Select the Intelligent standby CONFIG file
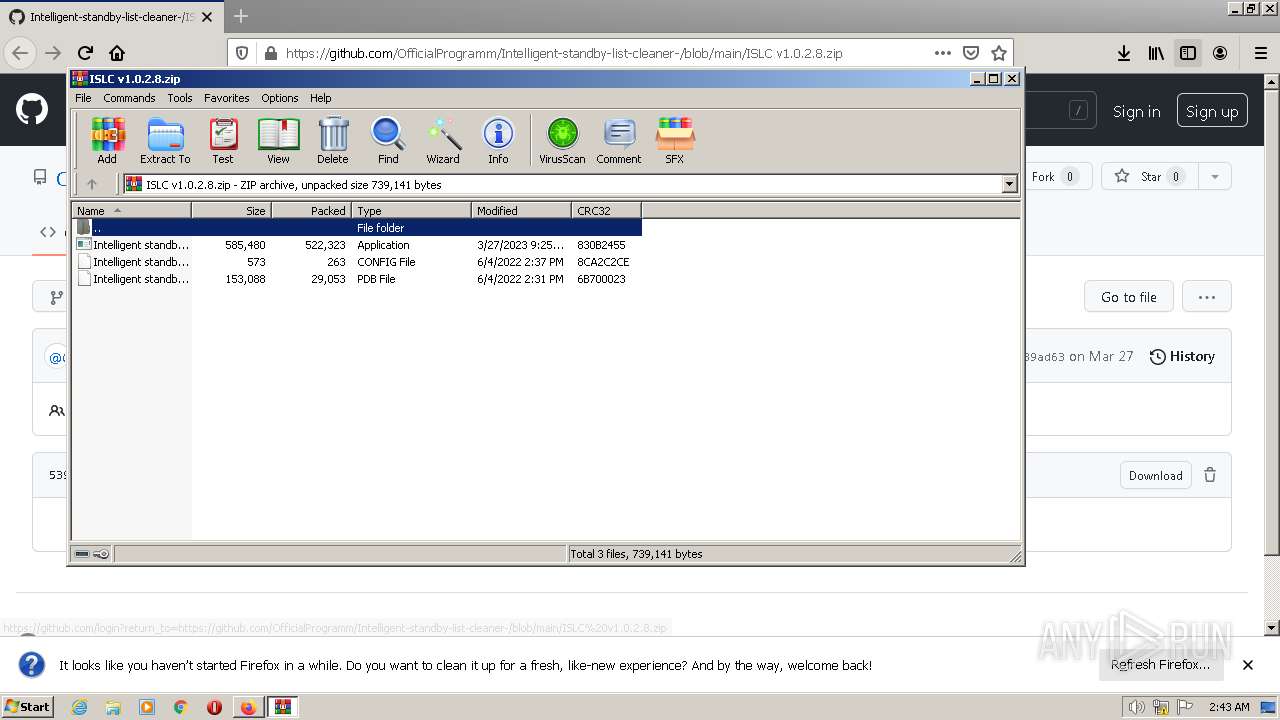 point(357,262)
